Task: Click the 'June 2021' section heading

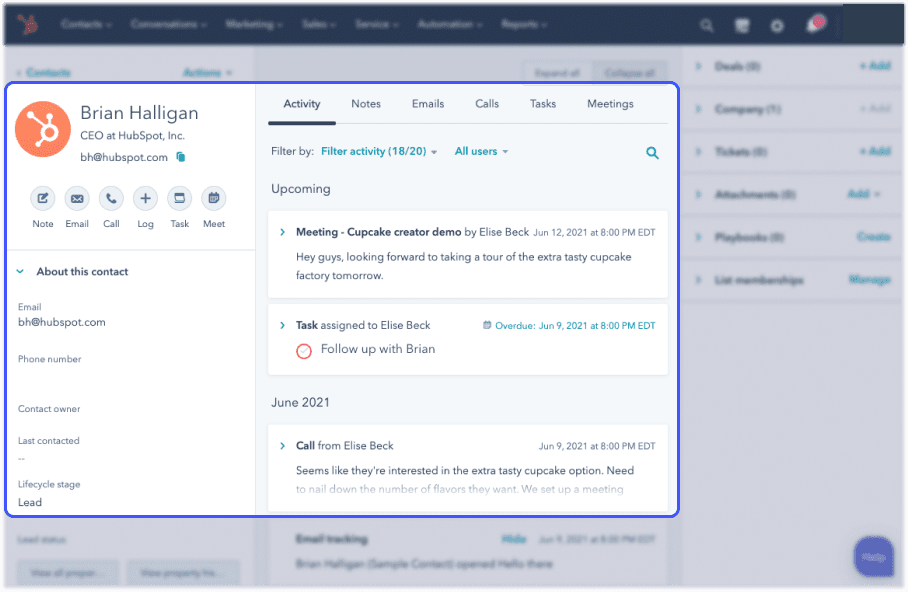Action: 300,403
